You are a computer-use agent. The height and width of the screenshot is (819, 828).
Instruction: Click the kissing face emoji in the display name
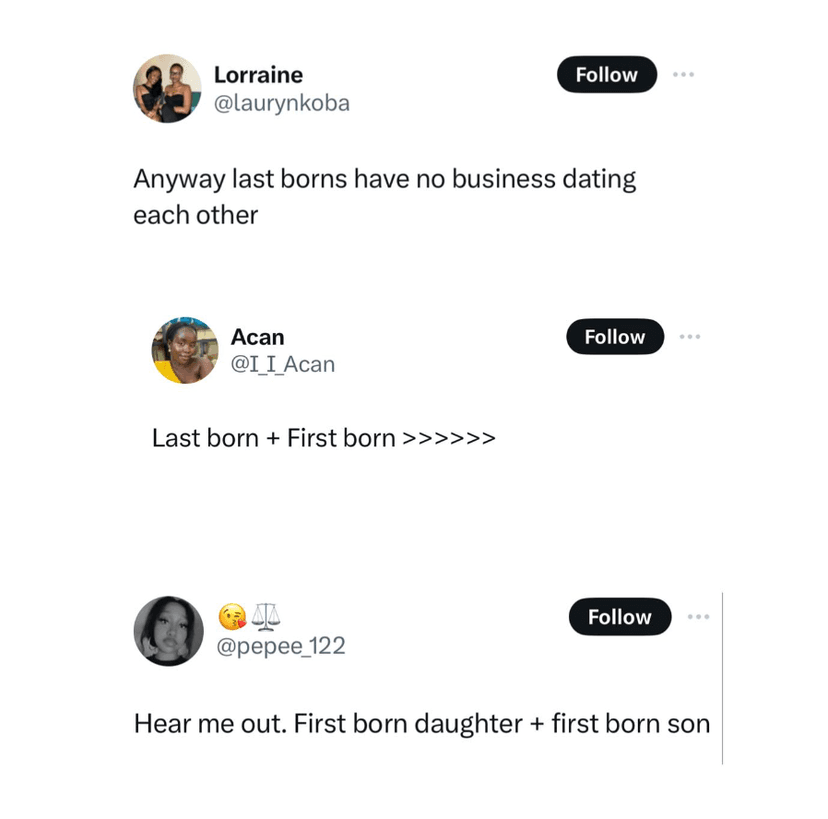(x=231, y=617)
